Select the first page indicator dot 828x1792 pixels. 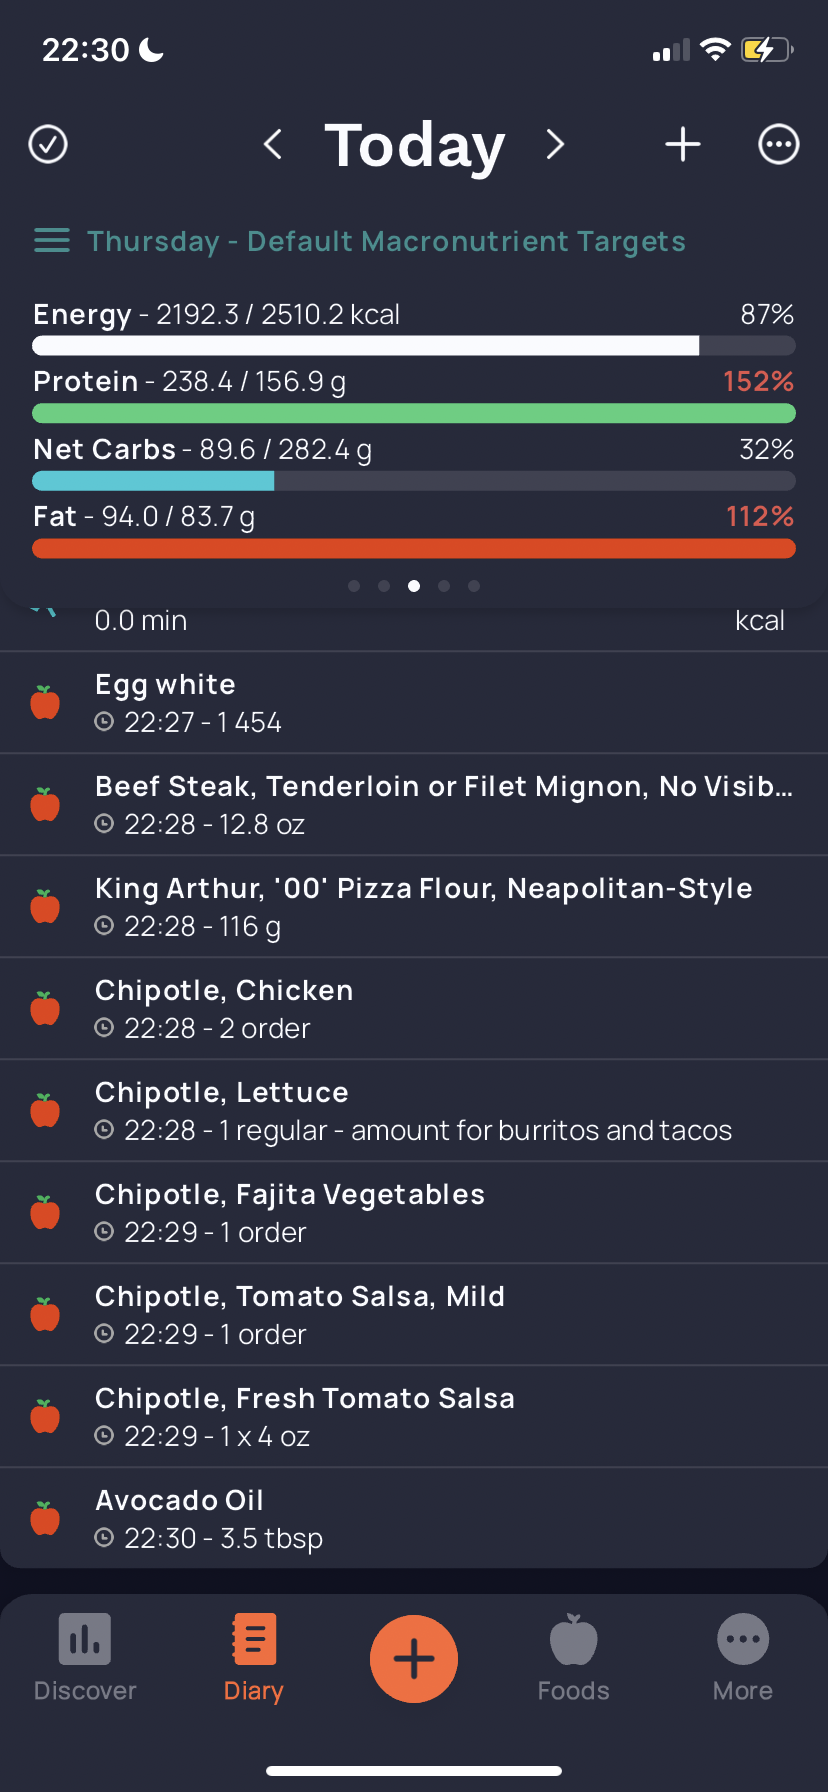pos(354,586)
